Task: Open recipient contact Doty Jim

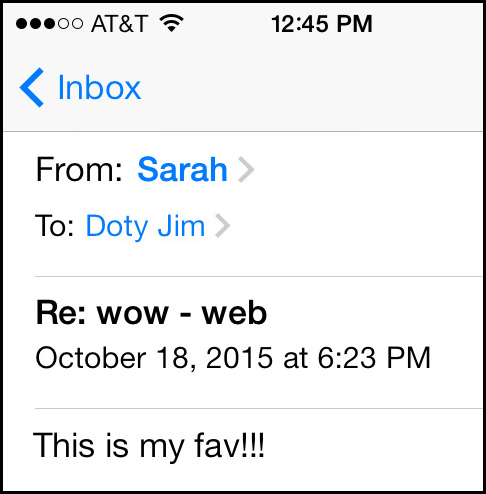Action: 145,226
